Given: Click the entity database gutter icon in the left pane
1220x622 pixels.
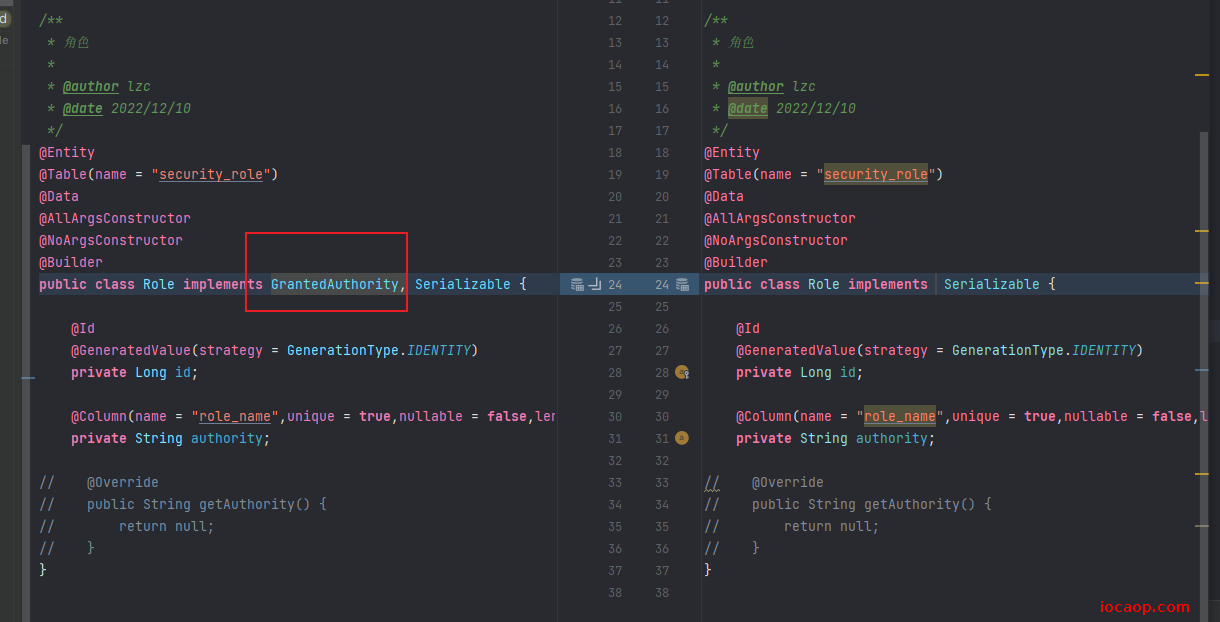Looking at the screenshot, I should [x=577, y=285].
